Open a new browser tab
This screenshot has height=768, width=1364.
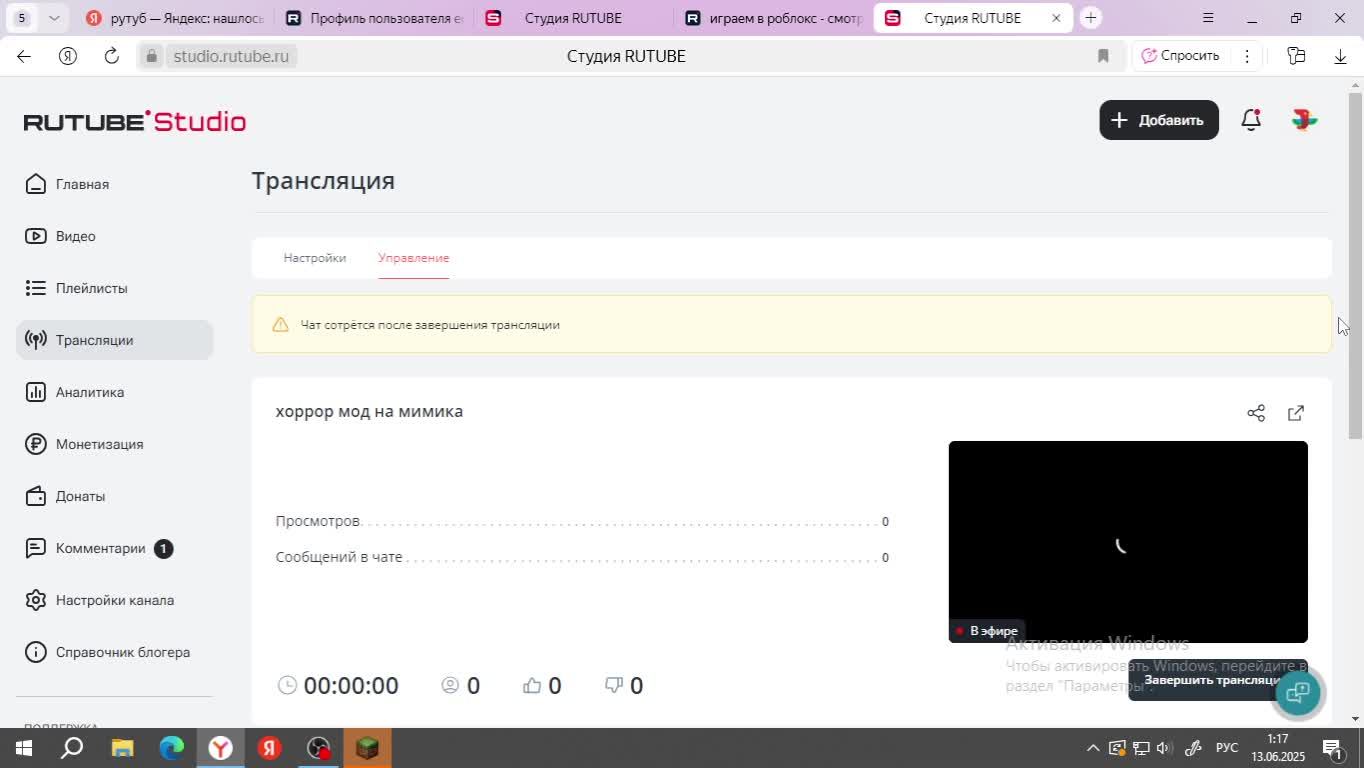click(x=1091, y=18)
